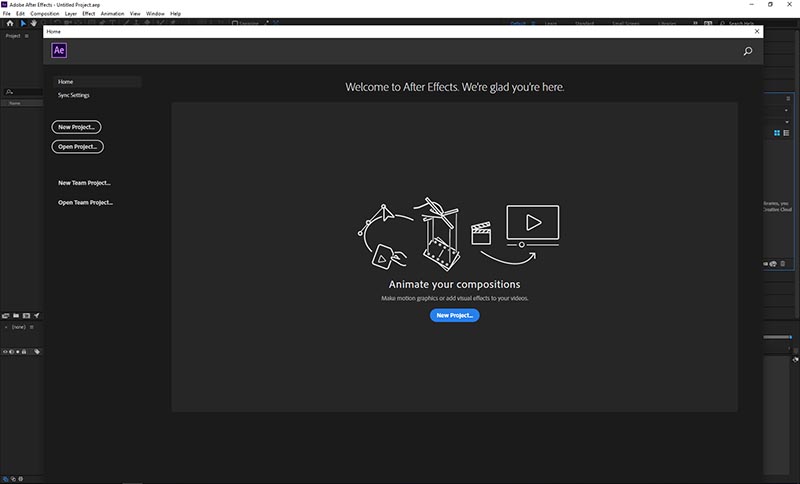800x484 pixels.
Task: Click the Project panel search field
Action: pyautogui.click(x=23, y=92)
